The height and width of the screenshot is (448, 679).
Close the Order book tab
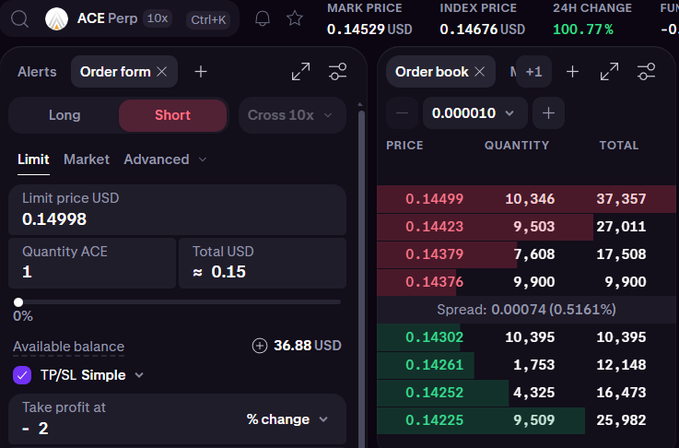(x=479, y=71)
